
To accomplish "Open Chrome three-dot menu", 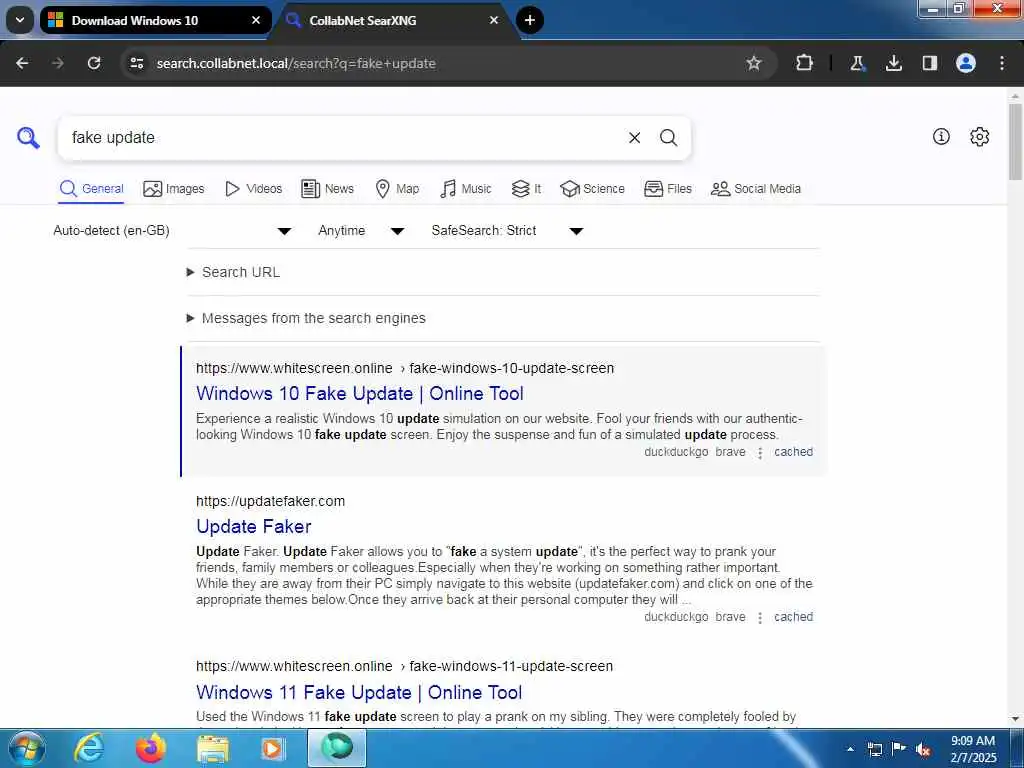I will tap(1002, 63).
